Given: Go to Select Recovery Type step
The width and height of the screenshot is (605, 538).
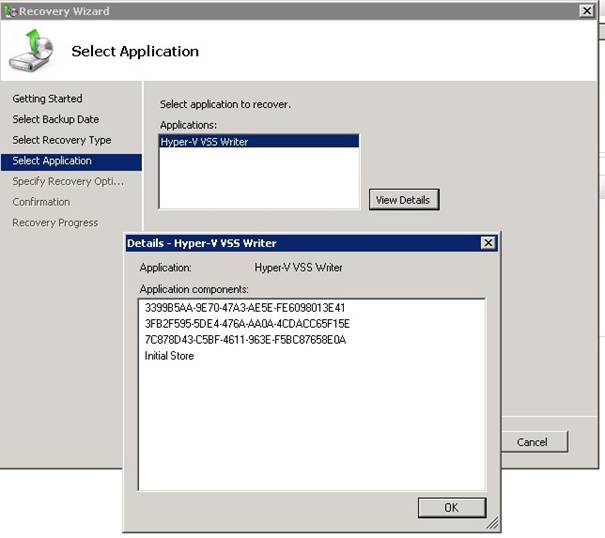Looking at the screenshot, I should click(62, 140).
